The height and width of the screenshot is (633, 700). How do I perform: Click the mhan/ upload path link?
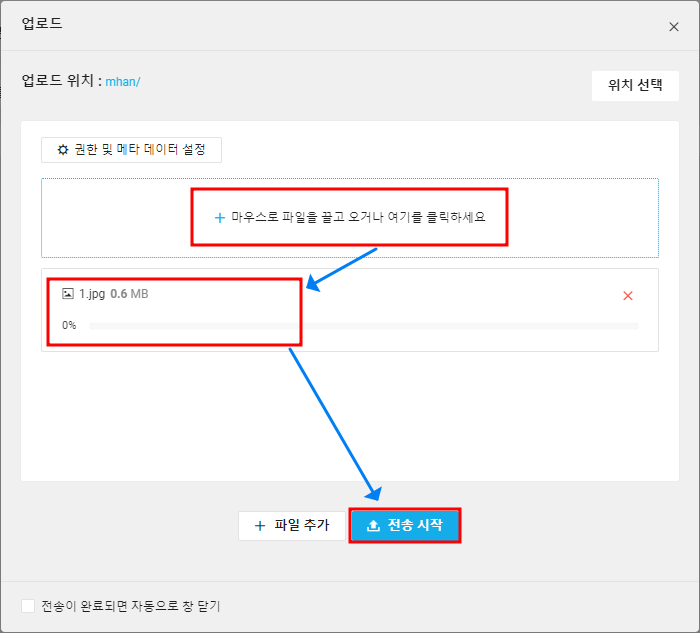pyautogui.click(x=123, y=82)
